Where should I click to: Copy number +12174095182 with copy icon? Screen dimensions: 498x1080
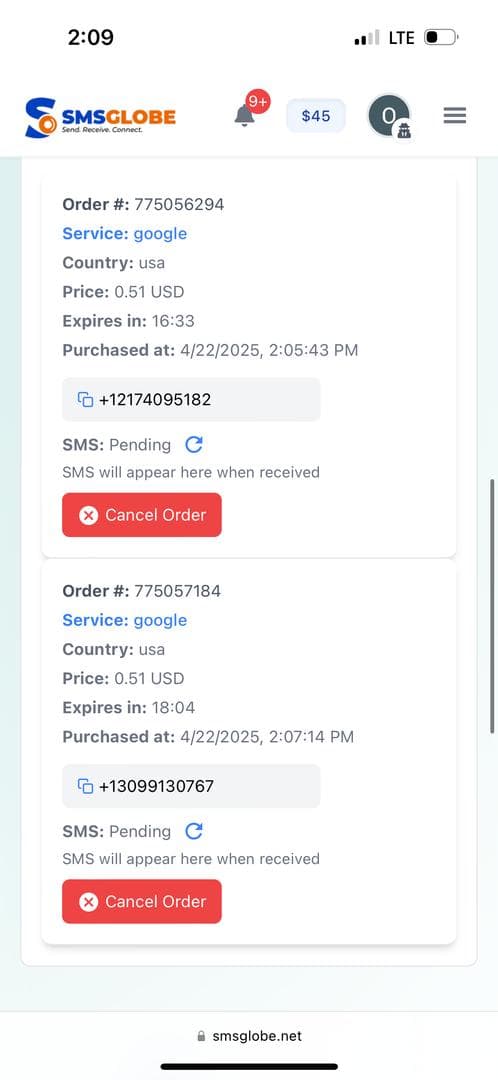pos(85,399)
